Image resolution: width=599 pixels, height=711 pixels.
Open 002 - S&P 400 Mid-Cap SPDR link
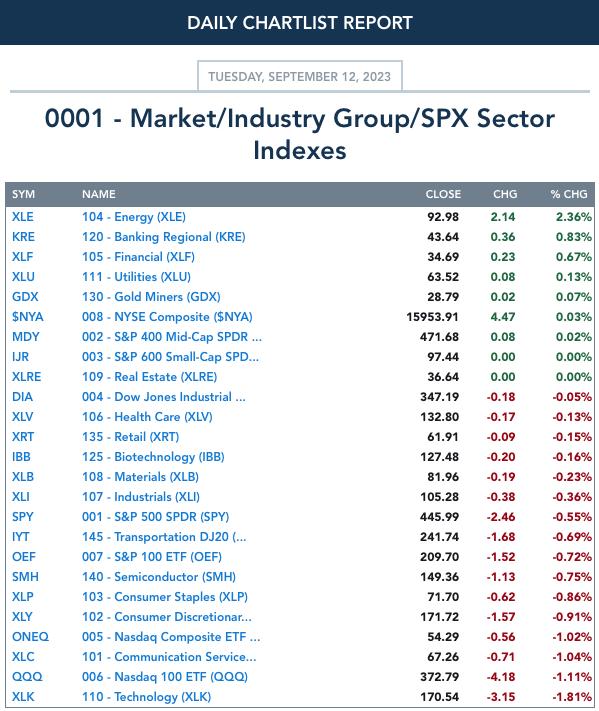pyautogui.click(x=172, y=337)
